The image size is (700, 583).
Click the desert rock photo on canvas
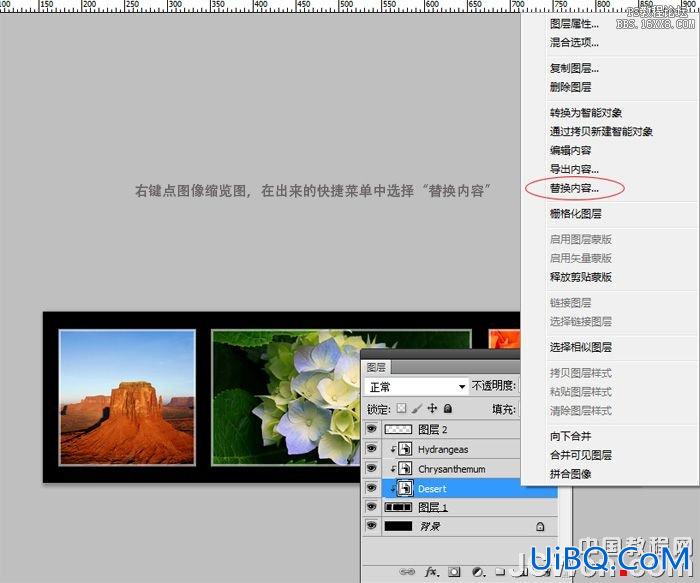127,397
